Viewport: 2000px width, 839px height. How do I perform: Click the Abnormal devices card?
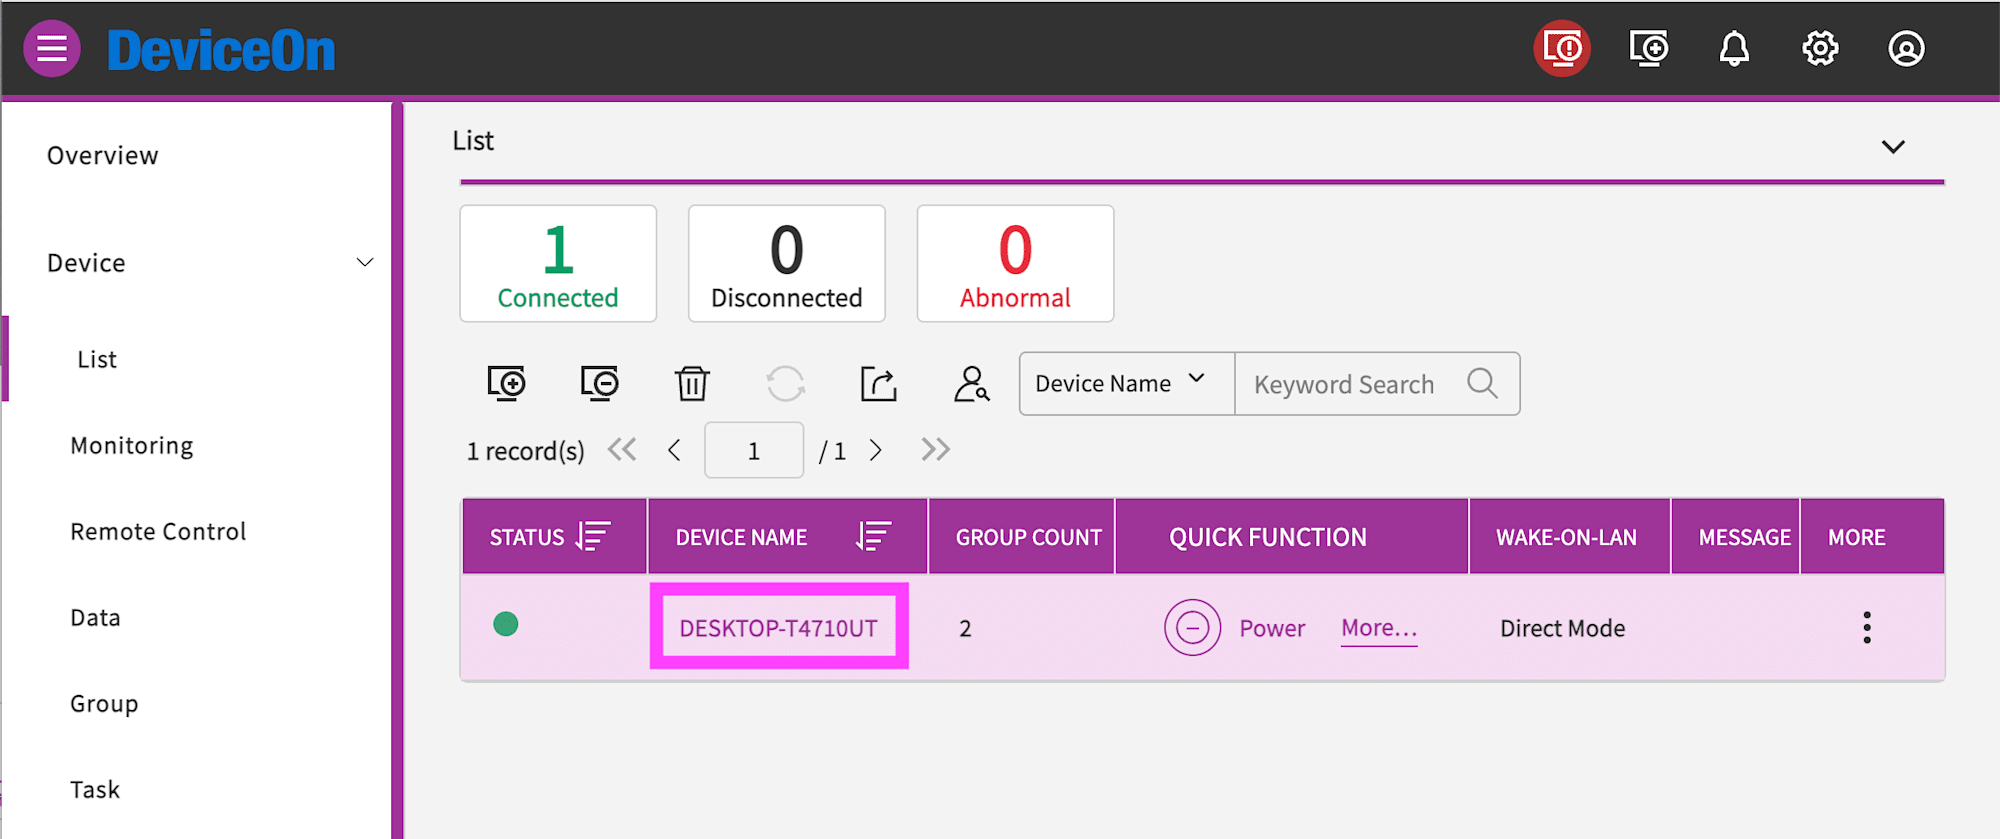click(x=1015, y=264)
